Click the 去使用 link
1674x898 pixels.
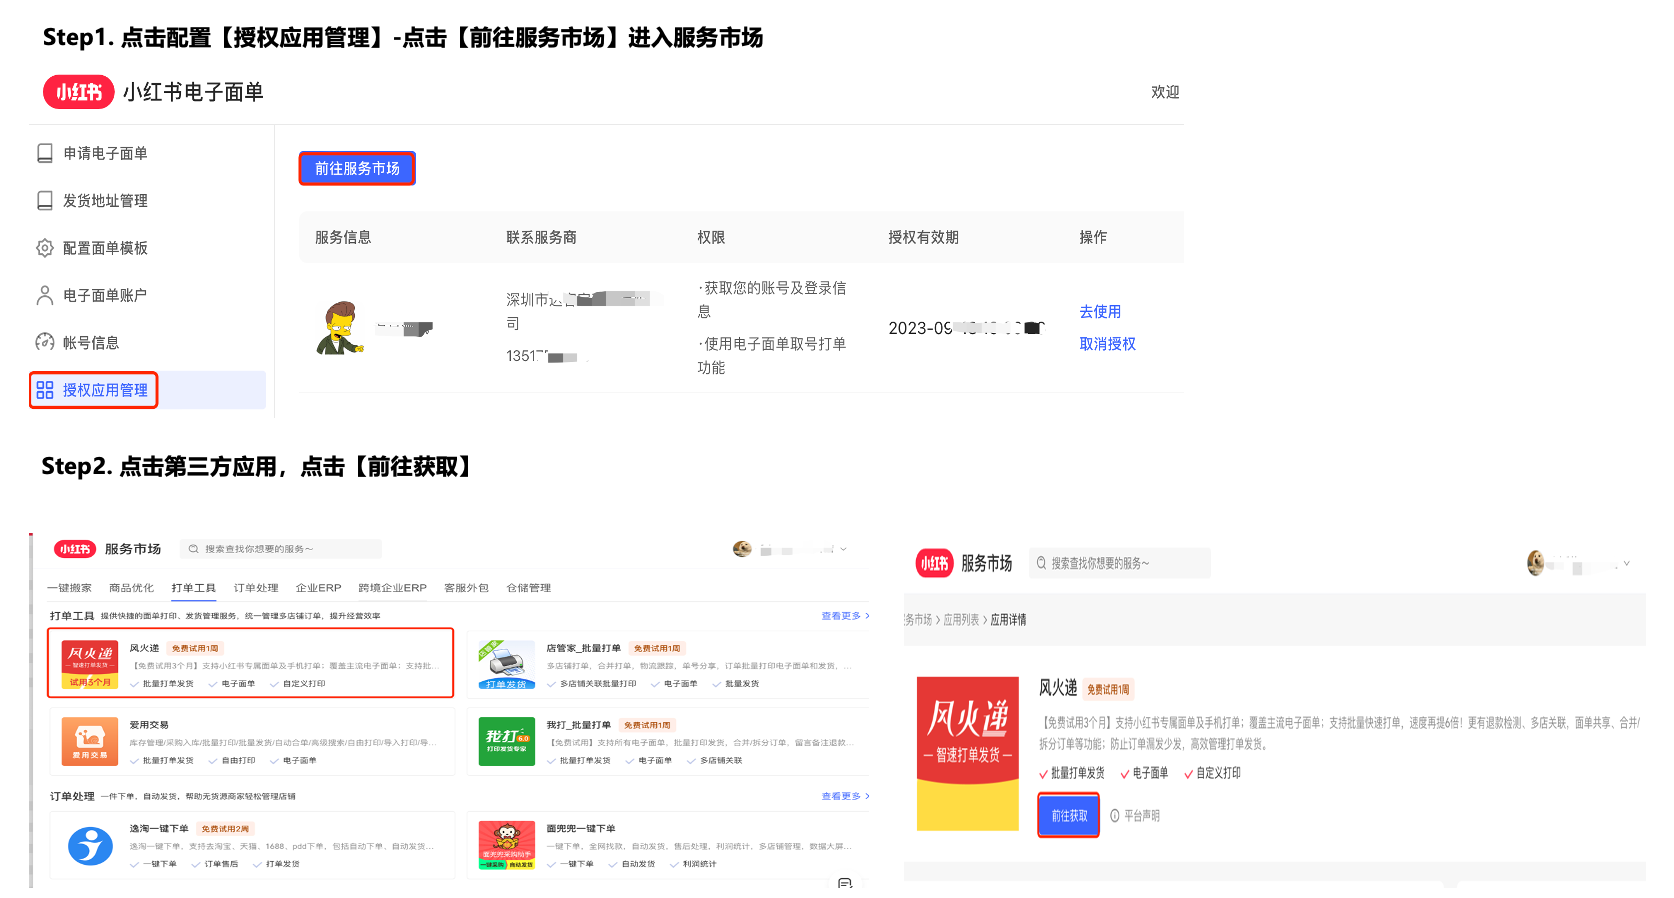[1100, 312]
